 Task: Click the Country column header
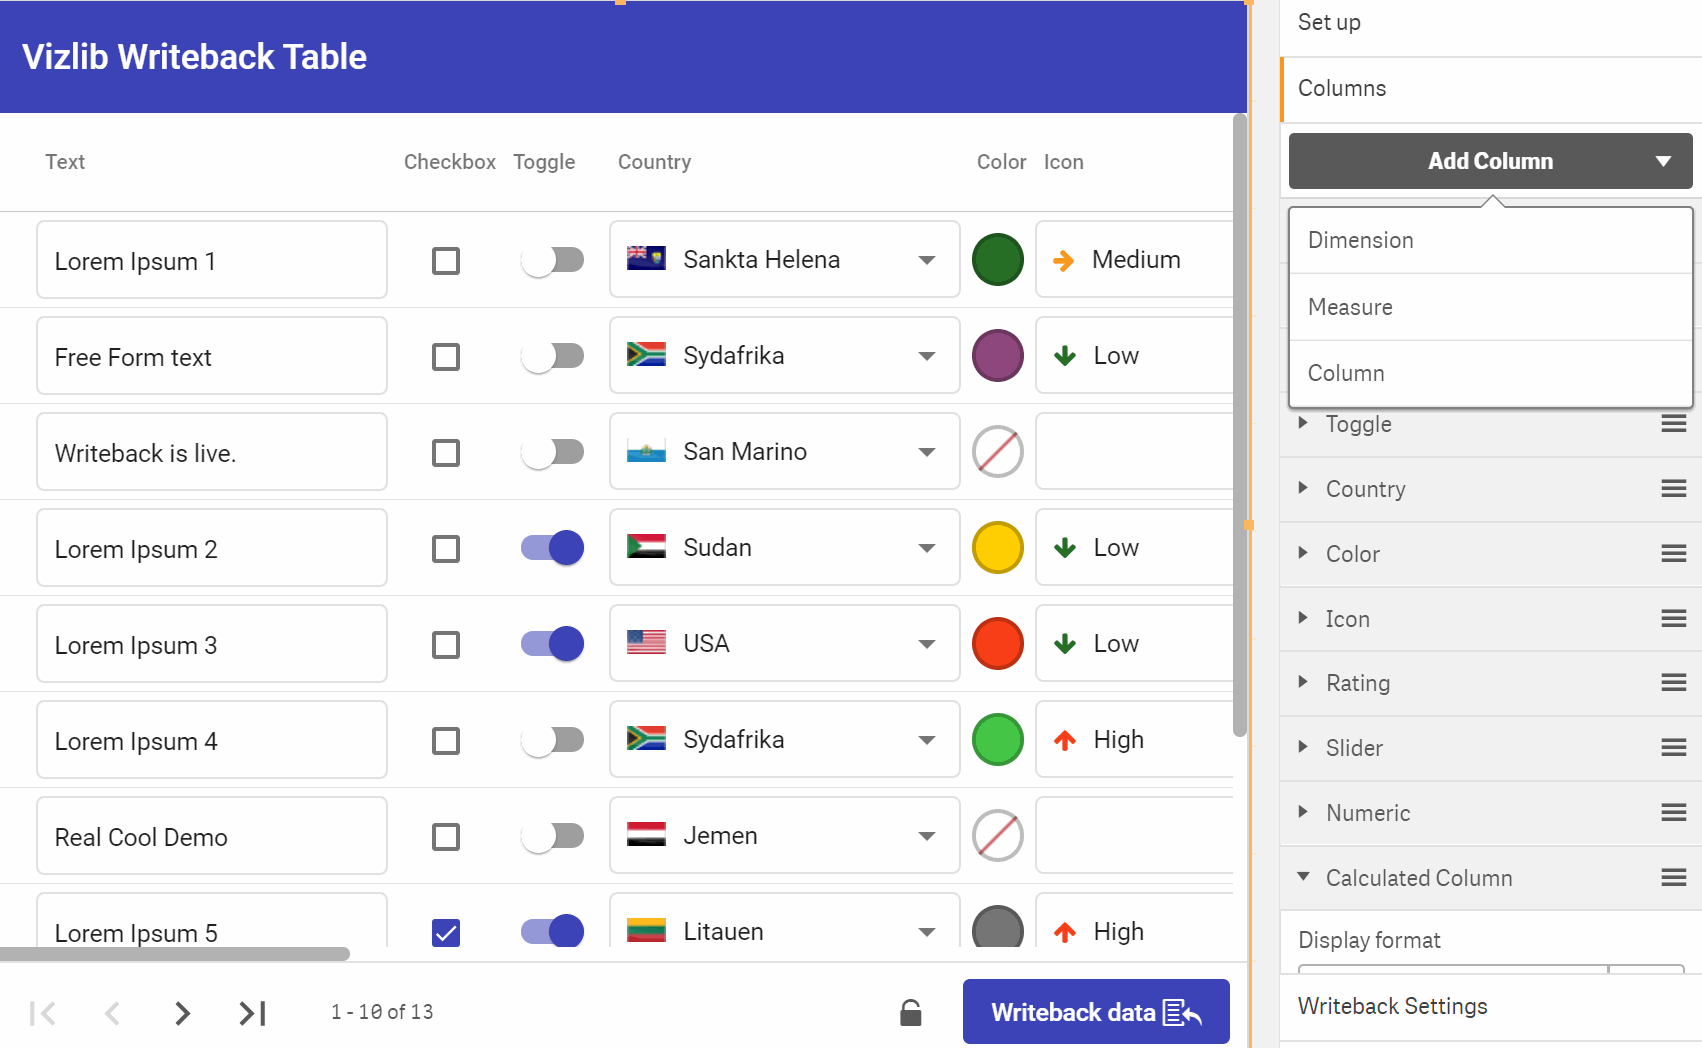(654, 162)
